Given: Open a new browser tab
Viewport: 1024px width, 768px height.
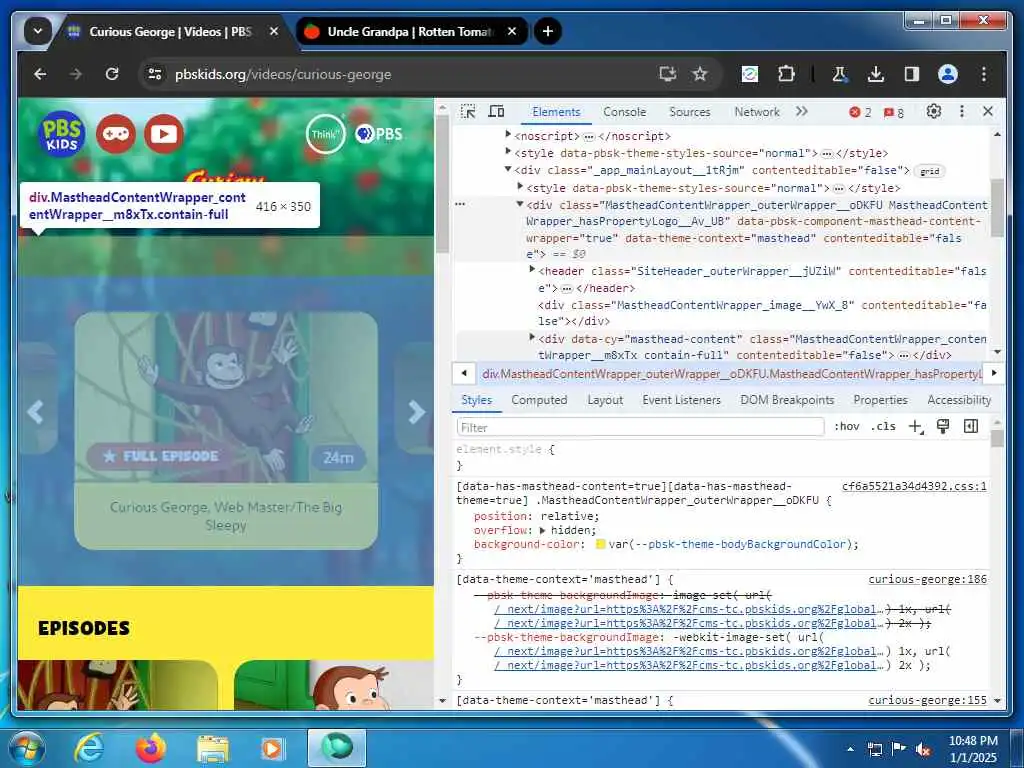Looking at the screenshot, I should 547,31.
